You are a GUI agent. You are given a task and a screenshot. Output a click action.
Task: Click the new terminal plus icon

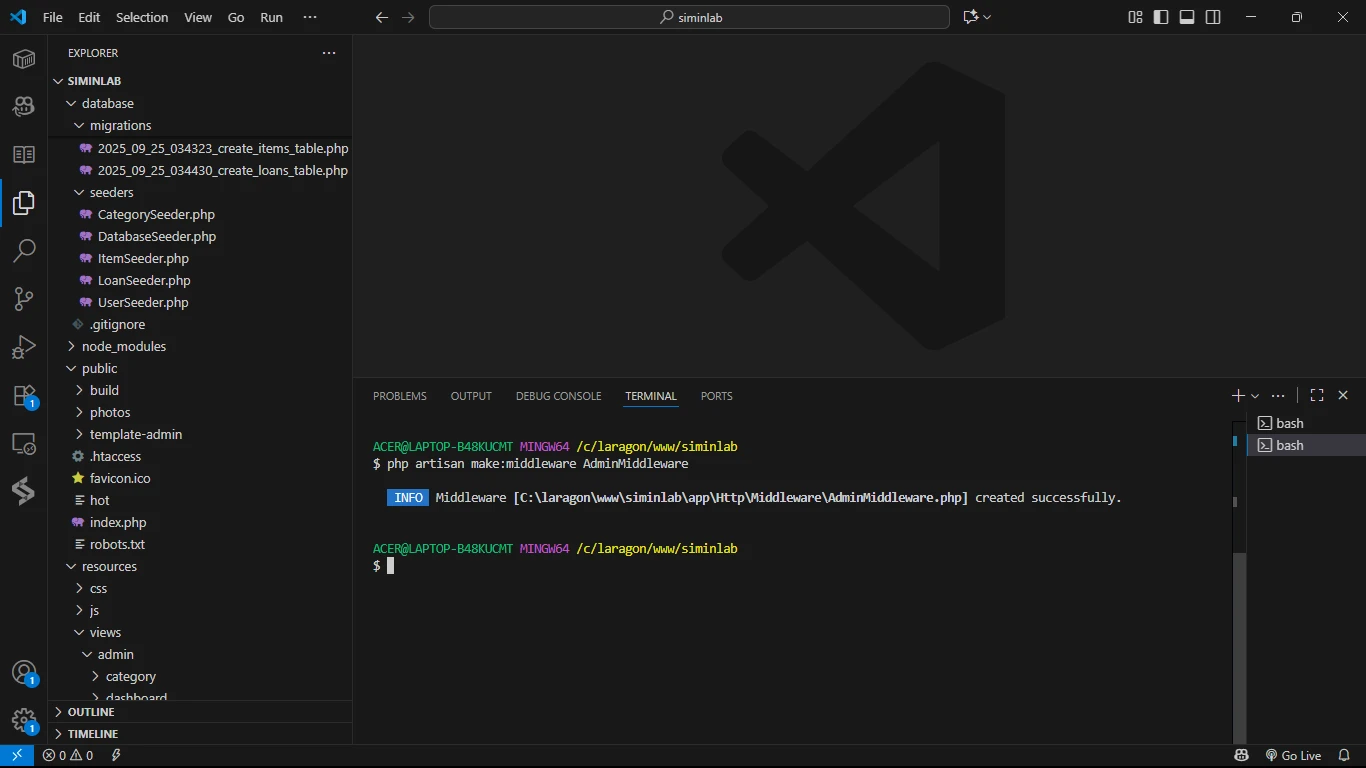(x=1238, y=396)
